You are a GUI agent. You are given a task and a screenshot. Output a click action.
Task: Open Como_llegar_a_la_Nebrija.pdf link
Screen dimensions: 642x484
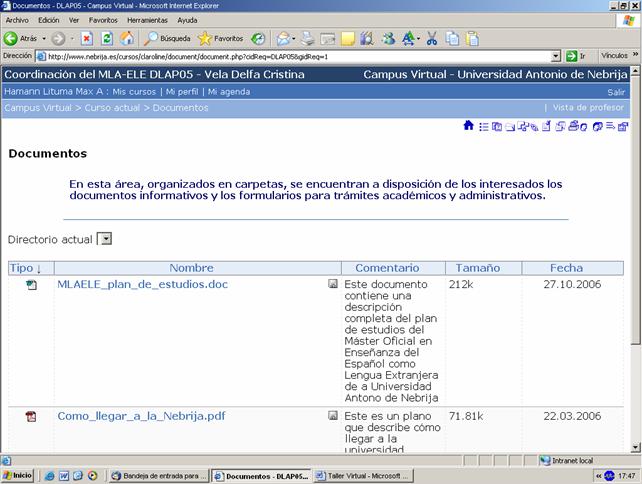(x=141, y=416)
